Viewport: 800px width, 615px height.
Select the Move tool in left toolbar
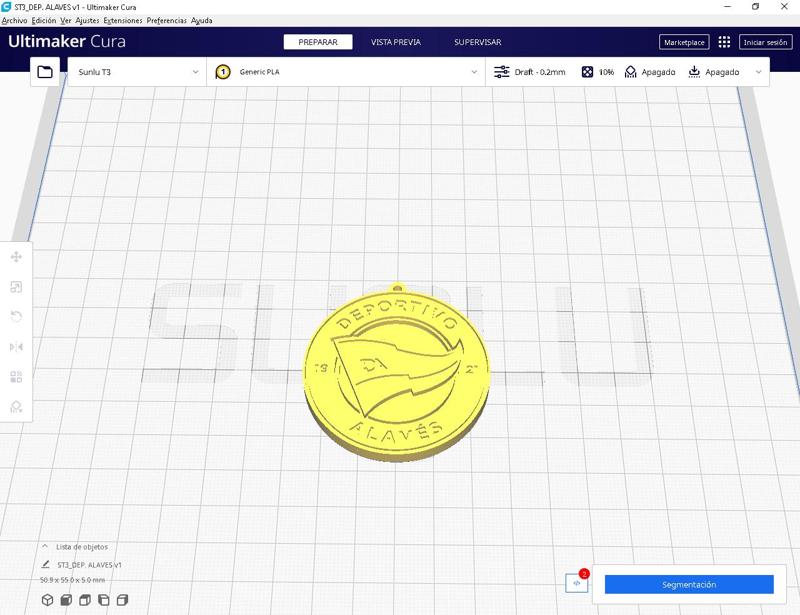[16, 257]
